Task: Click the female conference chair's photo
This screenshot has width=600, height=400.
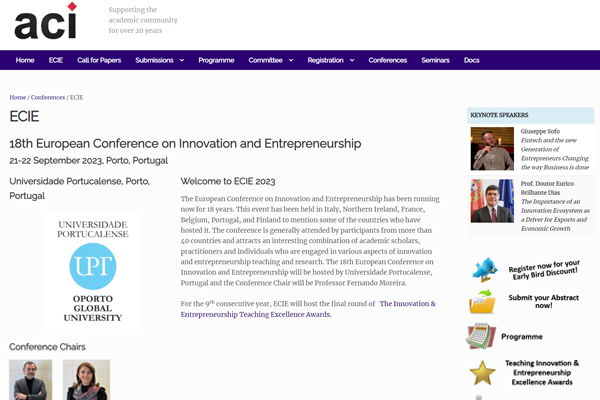Action: pyautogui.click(x=86, y=380)
